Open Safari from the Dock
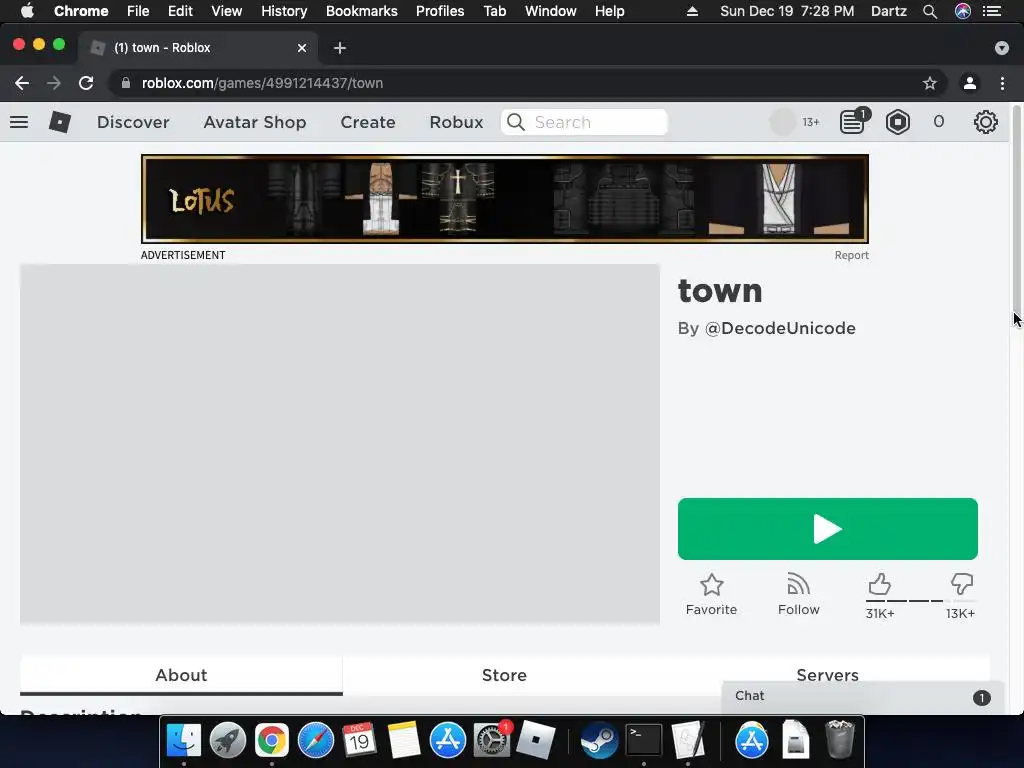This screenshot has width=1024, height=768. point(315,741)
